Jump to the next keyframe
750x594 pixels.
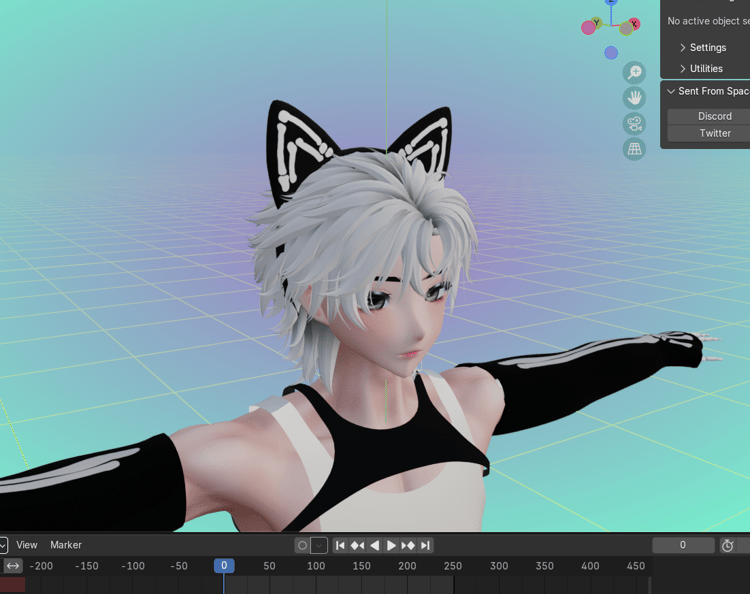(x=408, y=545)
